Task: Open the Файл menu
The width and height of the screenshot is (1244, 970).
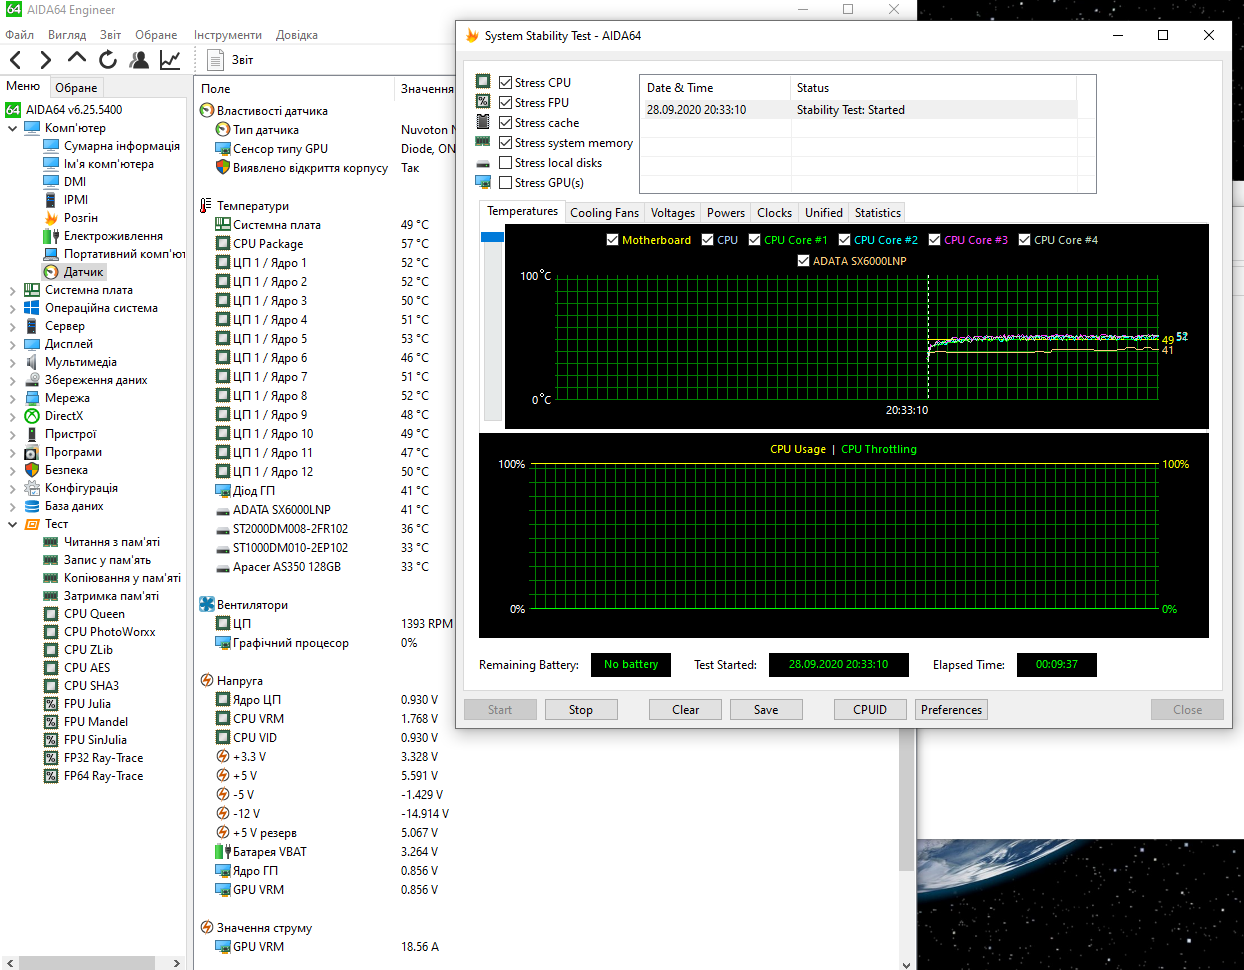Action: pos(19,35)
